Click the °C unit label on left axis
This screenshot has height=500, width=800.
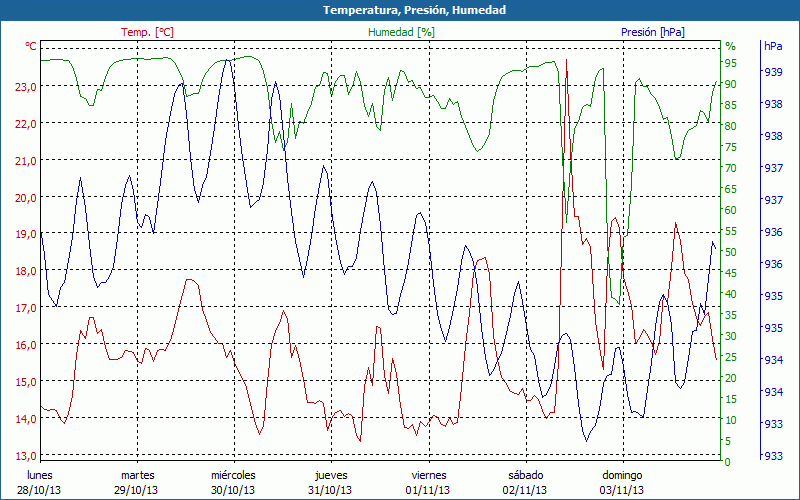click(x=31, y=47)
